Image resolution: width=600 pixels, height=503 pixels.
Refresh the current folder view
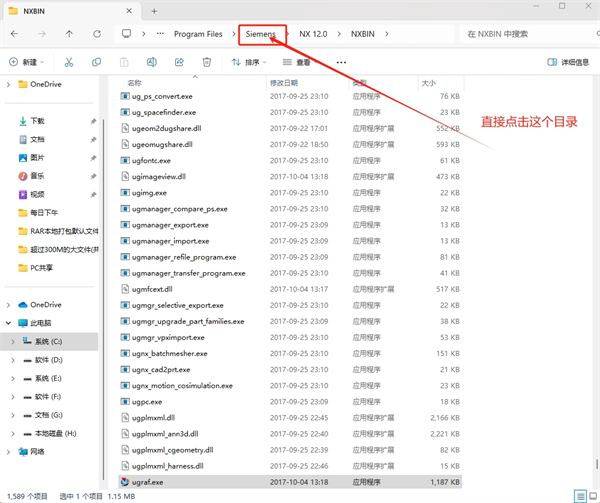[96, 34]
